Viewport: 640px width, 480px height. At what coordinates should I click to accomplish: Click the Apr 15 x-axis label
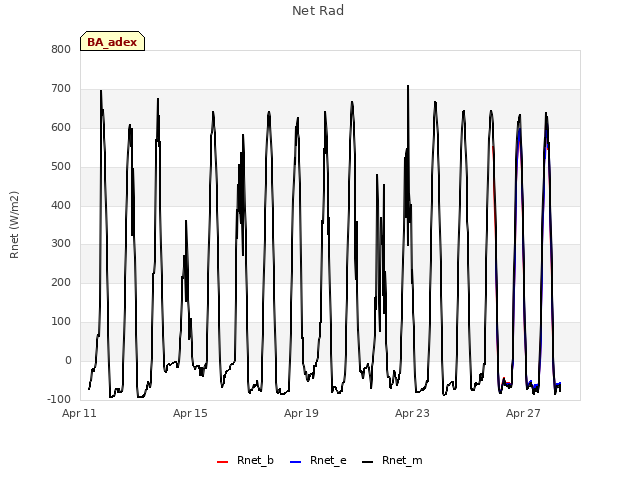coord(190,413)
